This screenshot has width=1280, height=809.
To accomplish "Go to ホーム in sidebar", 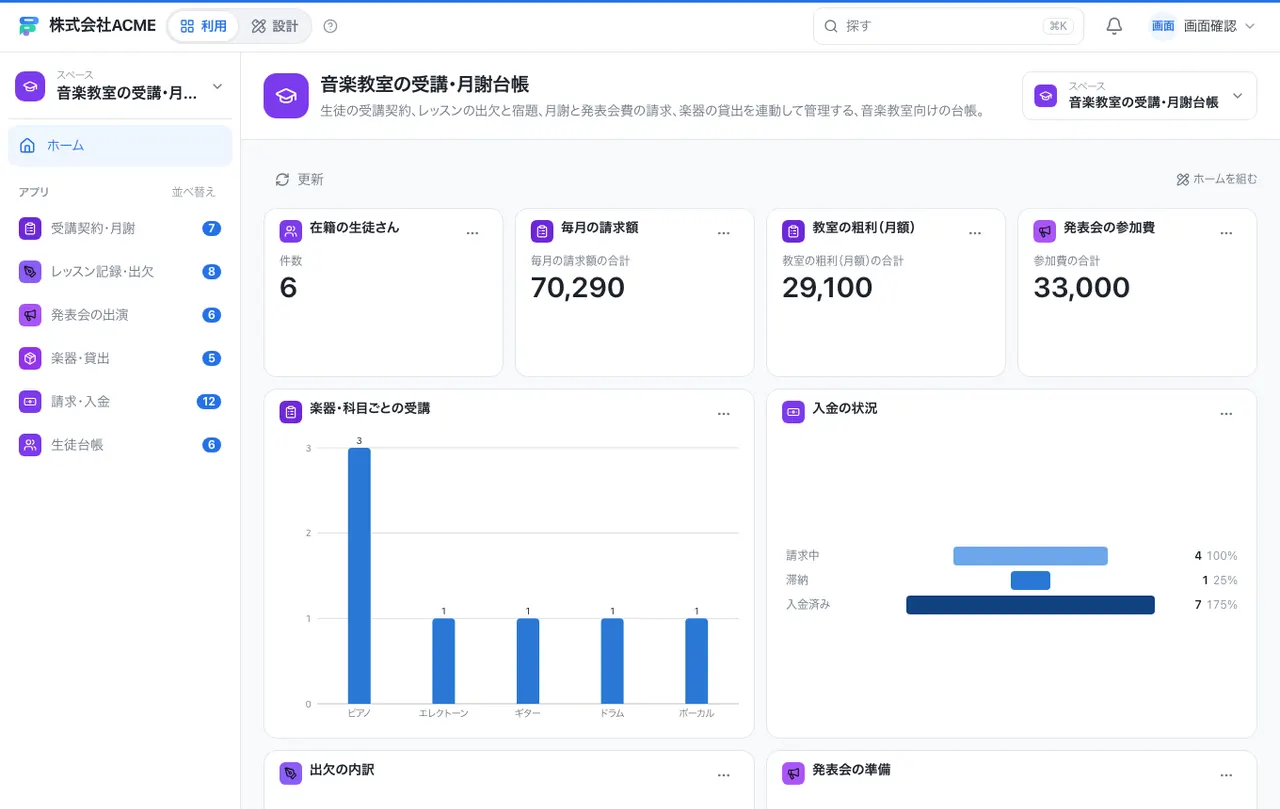I will point(120,145).
